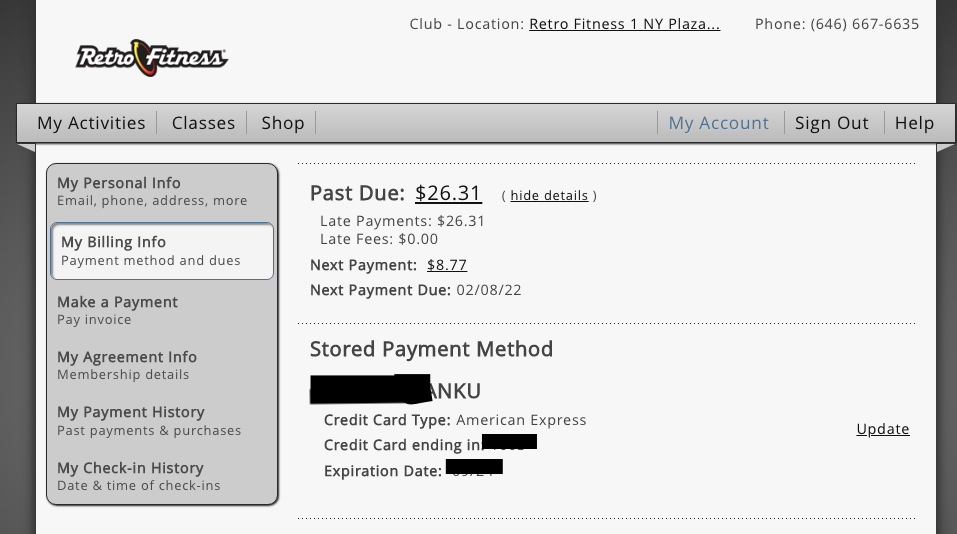Click the Retro Fitness logo
957x534 pixels.
[x=152, y=58]
